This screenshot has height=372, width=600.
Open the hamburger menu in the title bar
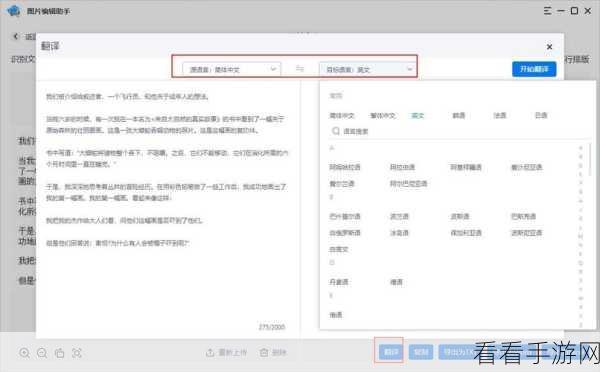[548, 11]
